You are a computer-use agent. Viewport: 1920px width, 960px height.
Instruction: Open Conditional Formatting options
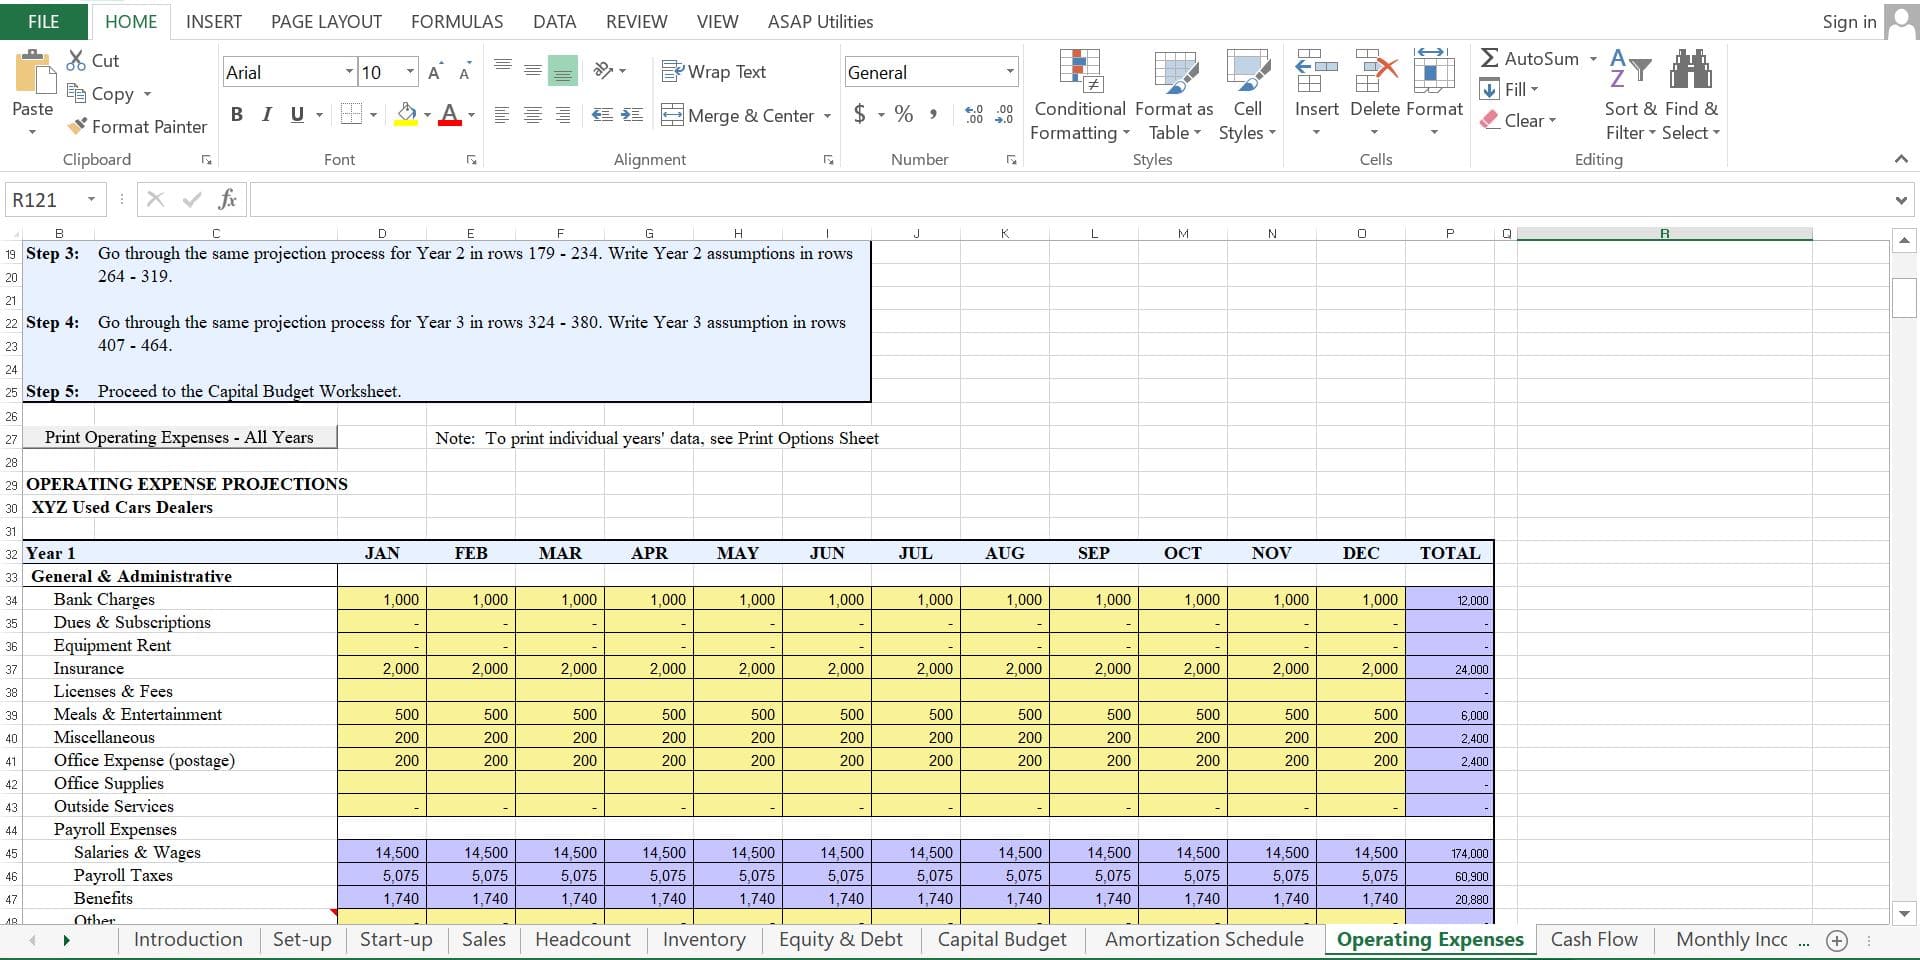point(1080,95)
